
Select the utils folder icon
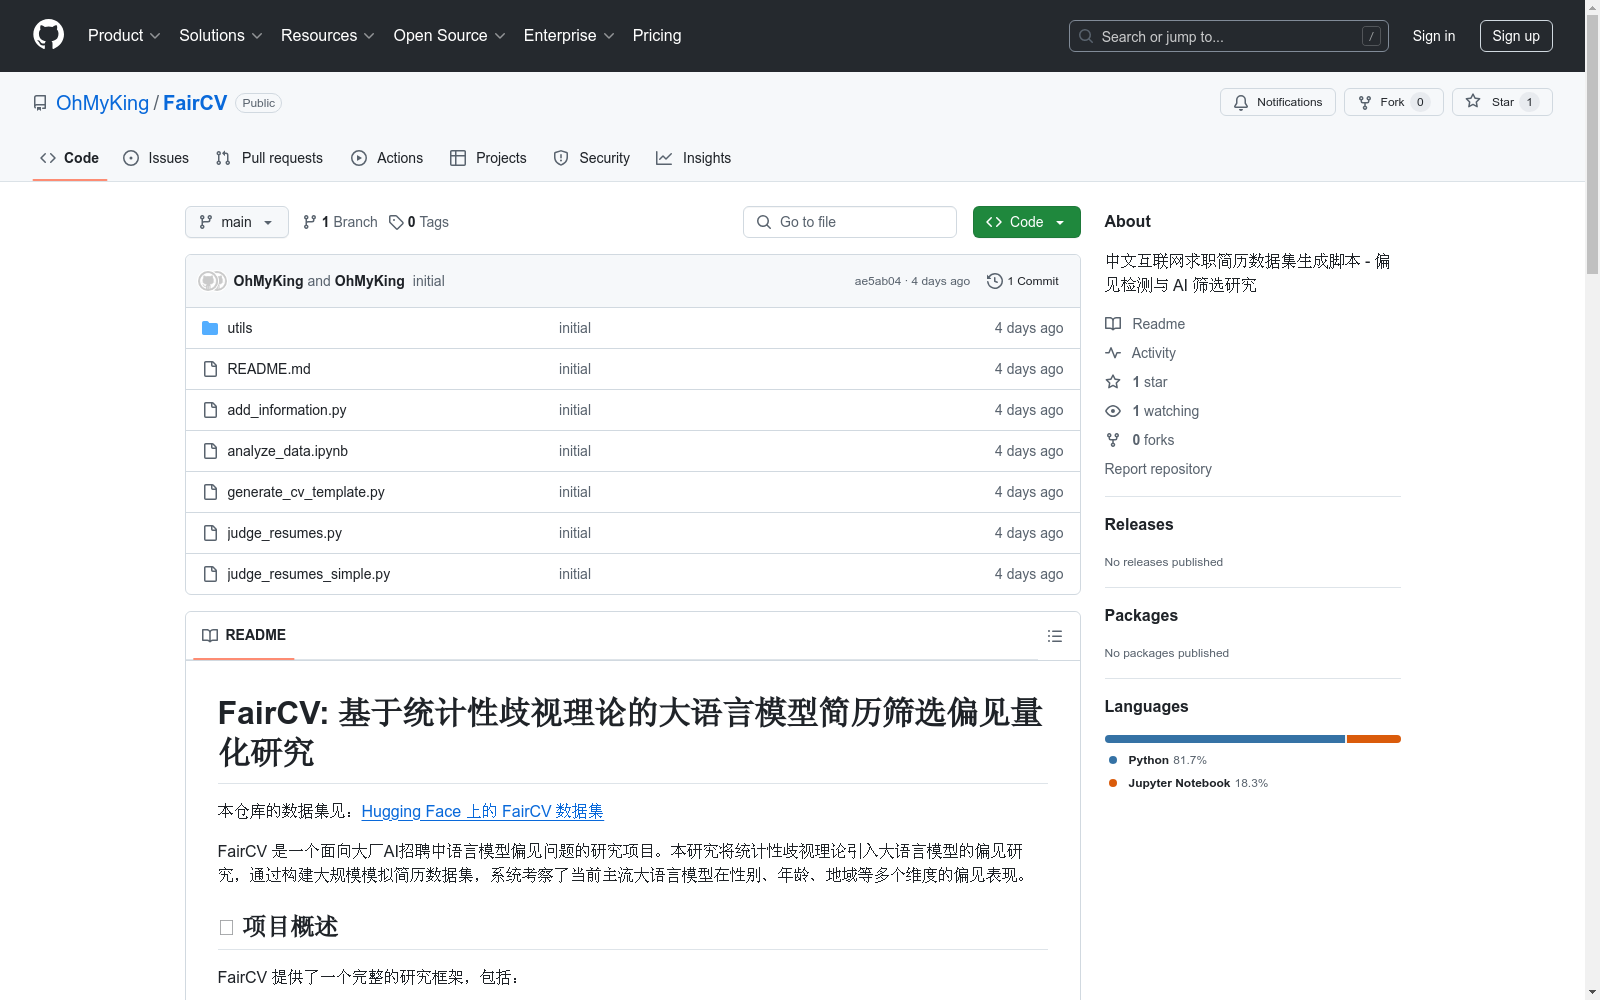coord(211,327)
